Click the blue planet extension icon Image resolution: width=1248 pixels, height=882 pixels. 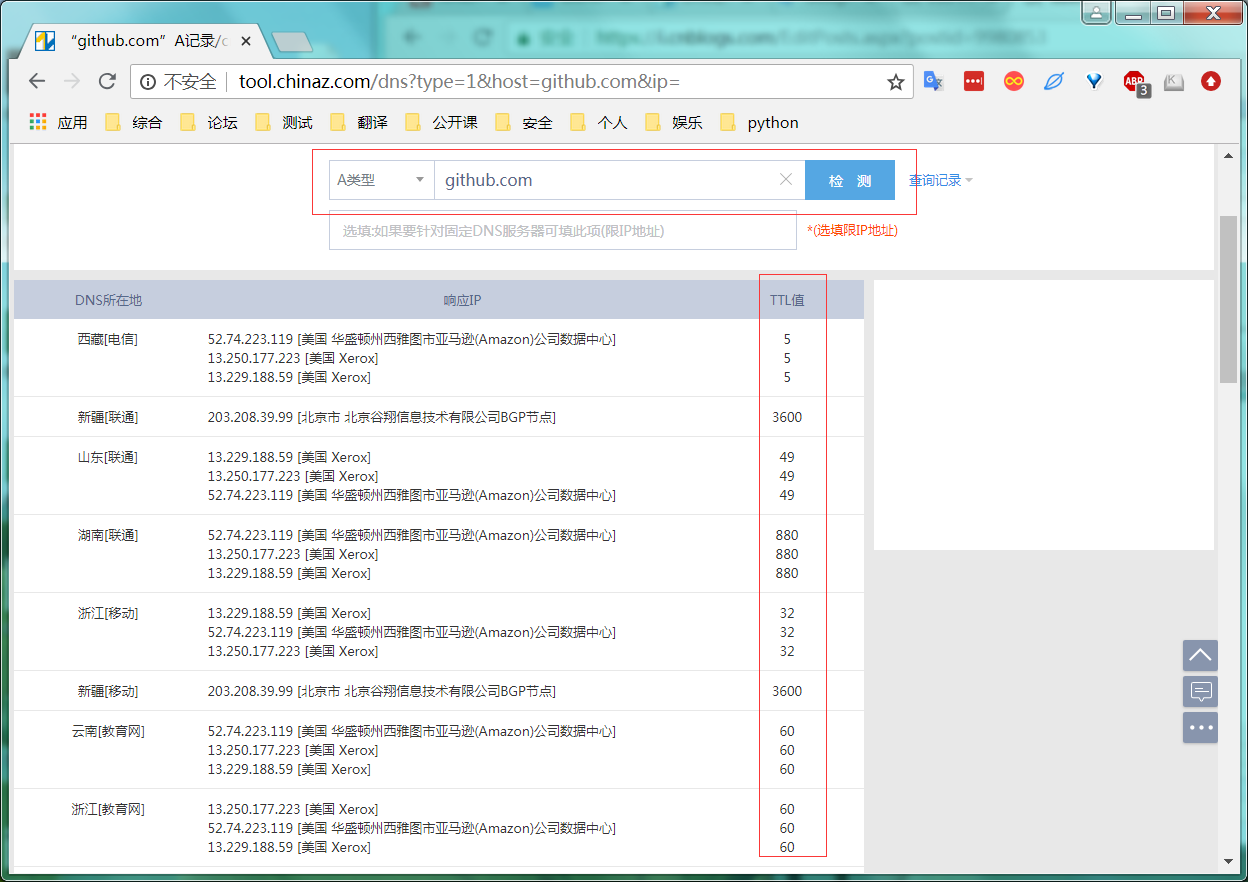point(1054,82)
